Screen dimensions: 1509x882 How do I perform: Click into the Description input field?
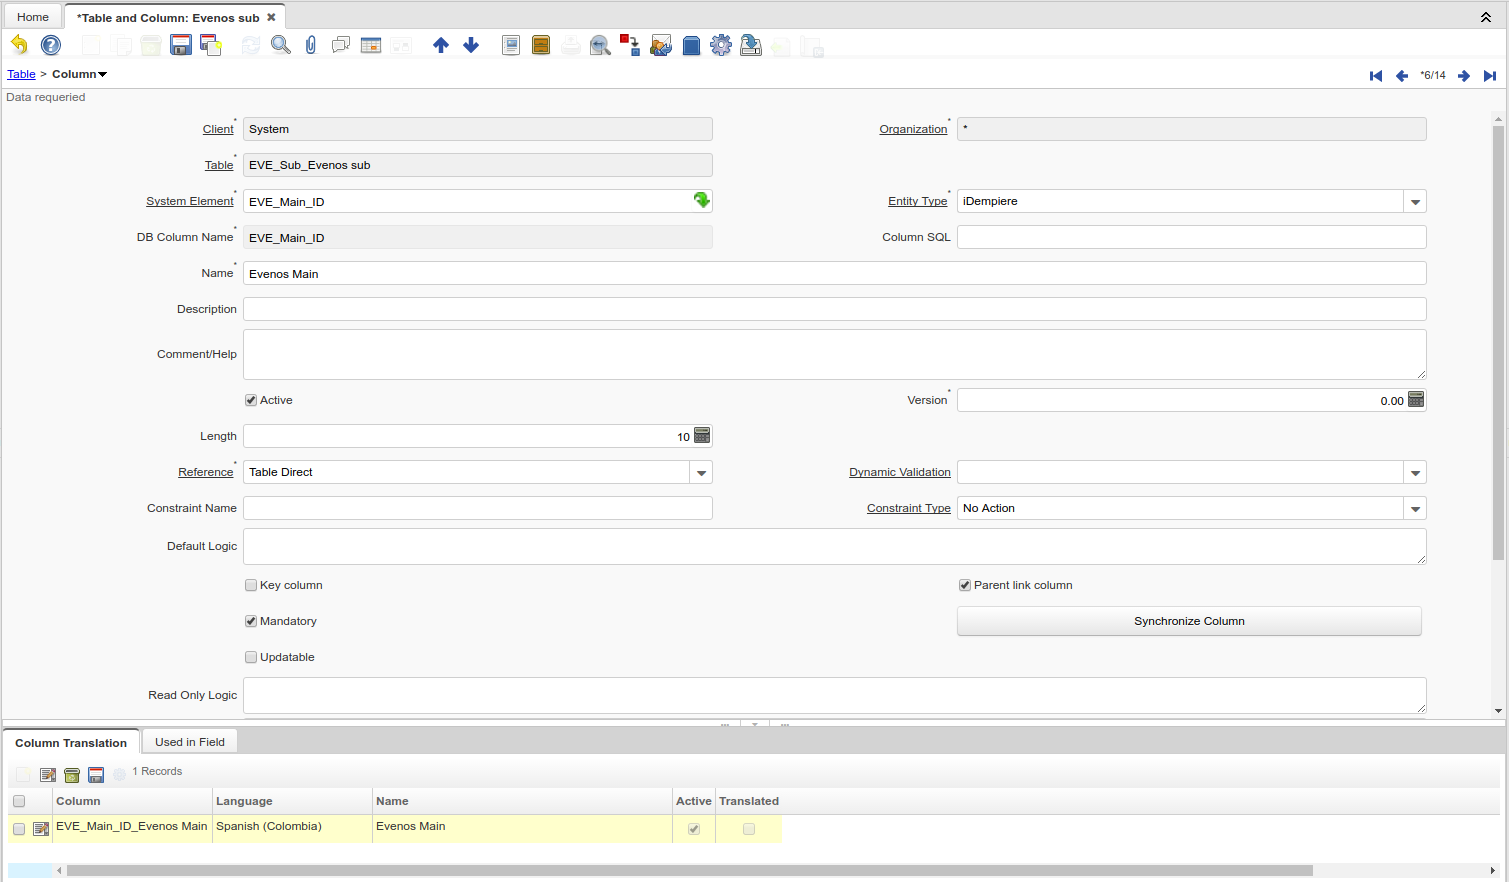[x=834, y=309]
